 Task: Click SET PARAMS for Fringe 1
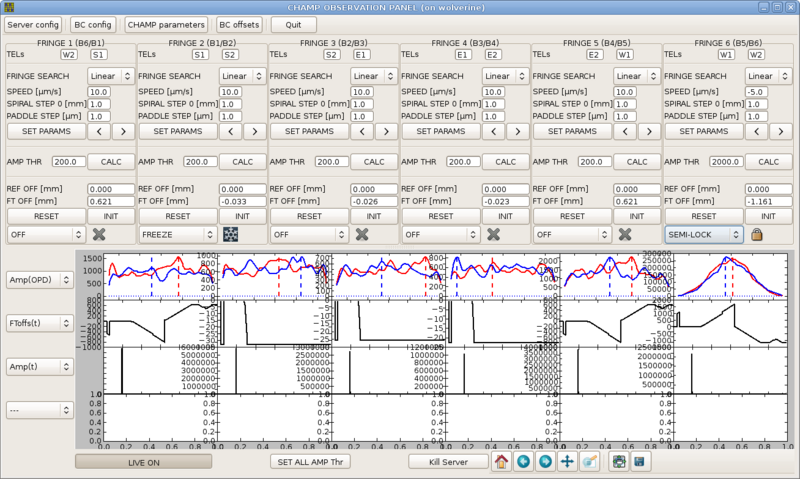(46, 131)
